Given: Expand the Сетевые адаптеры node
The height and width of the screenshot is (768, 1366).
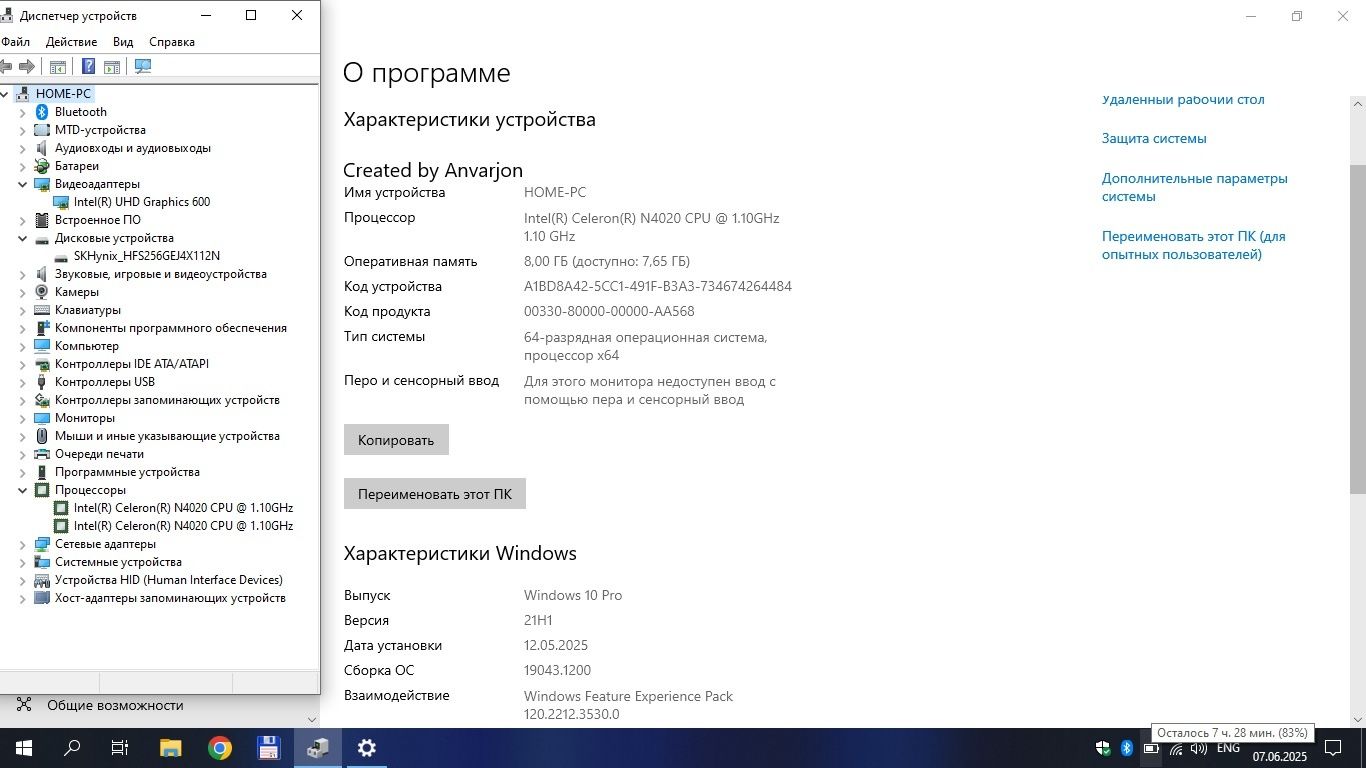Looking at the screenshot, I should pyautogui.click(x=23, y=544).
